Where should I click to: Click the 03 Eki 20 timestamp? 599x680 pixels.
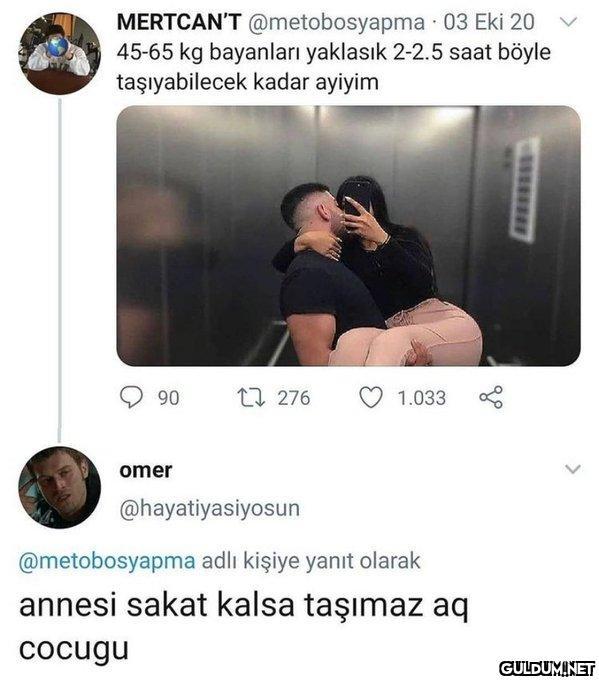click(x=488, y=22)
